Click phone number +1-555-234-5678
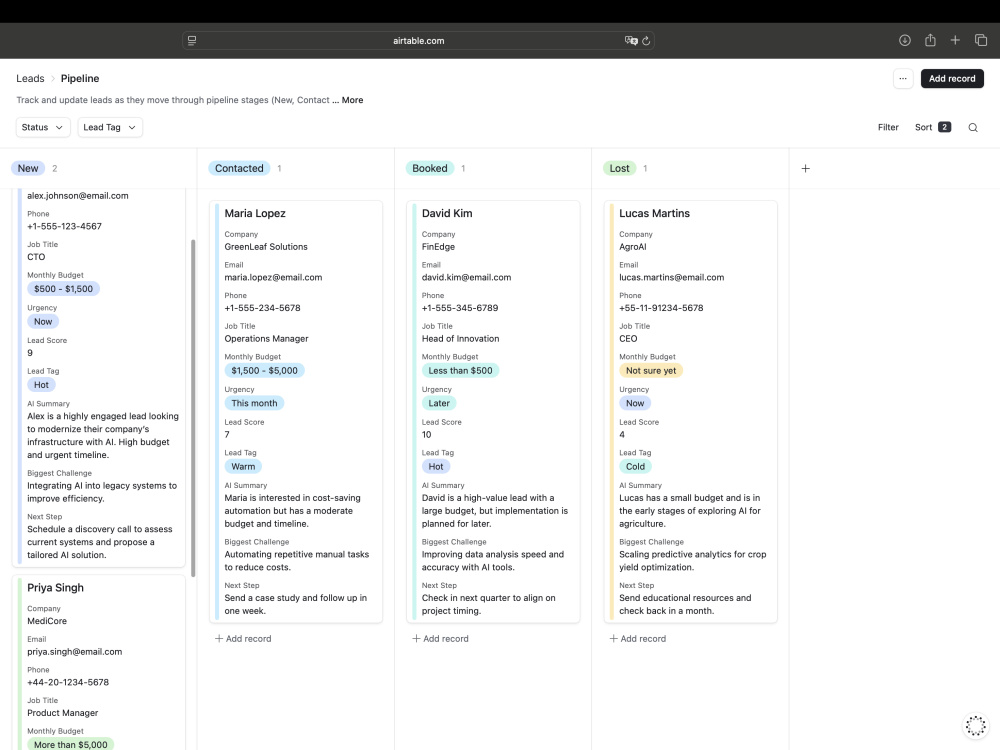Image resolution: width=1000 pixels, height=750 pixels. (x=262, y=308)
